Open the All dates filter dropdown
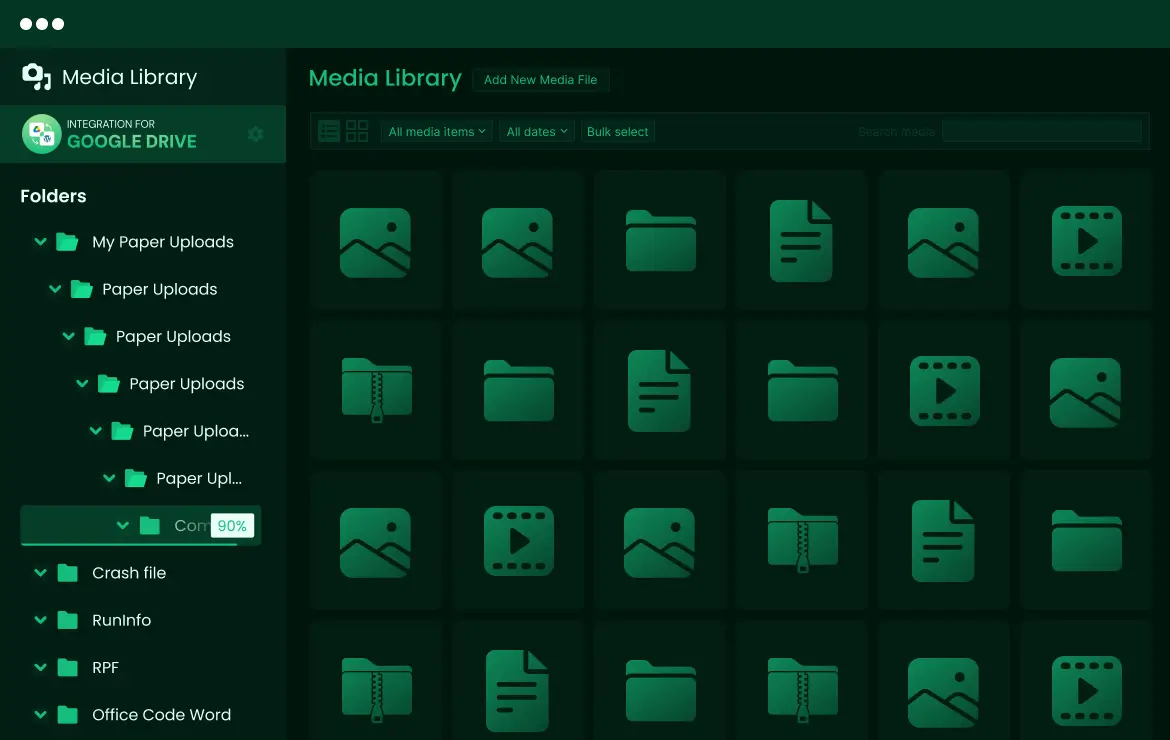 tap(536, 131)
